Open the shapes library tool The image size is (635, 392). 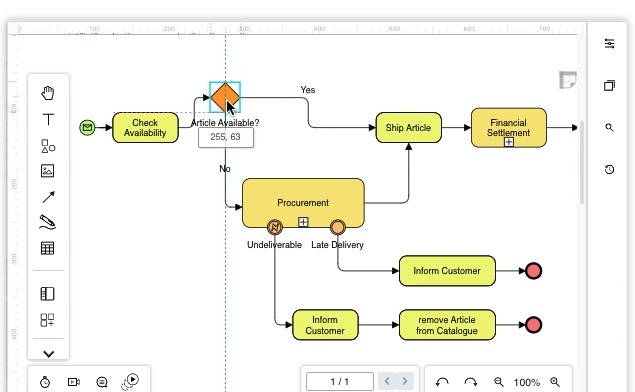[48, 146]
